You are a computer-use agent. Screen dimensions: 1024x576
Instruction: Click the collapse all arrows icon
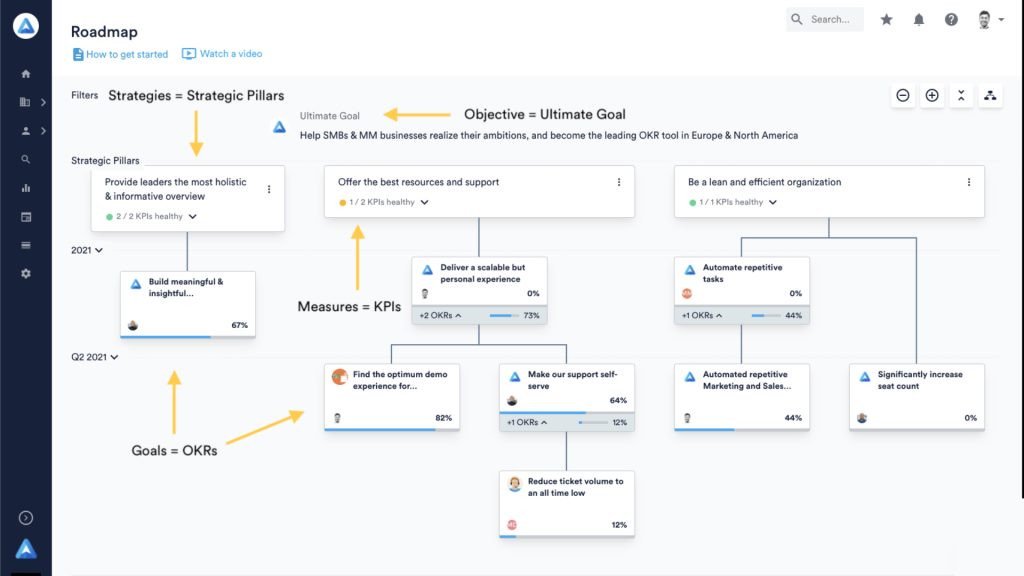click(x=961, y=95)
